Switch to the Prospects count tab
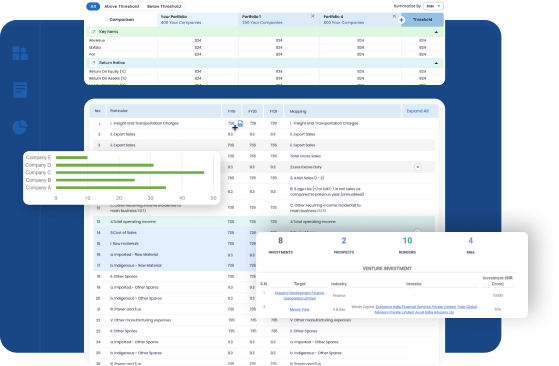 (x=344, y=245)
